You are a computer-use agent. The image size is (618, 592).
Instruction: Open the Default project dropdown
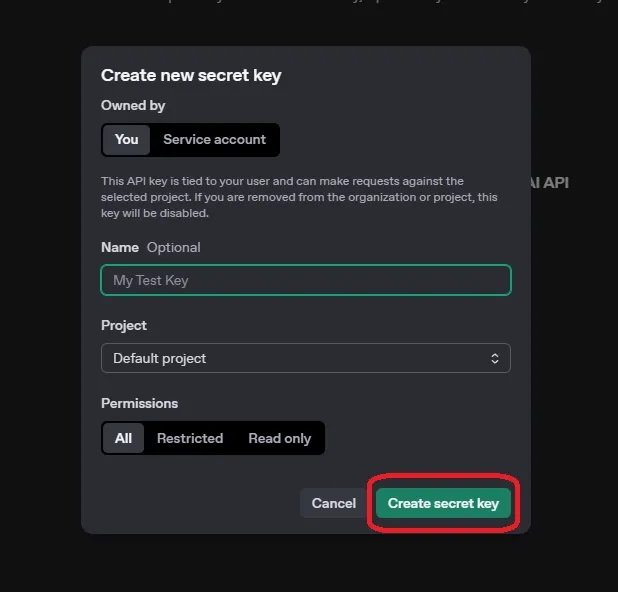coord(305,358)
